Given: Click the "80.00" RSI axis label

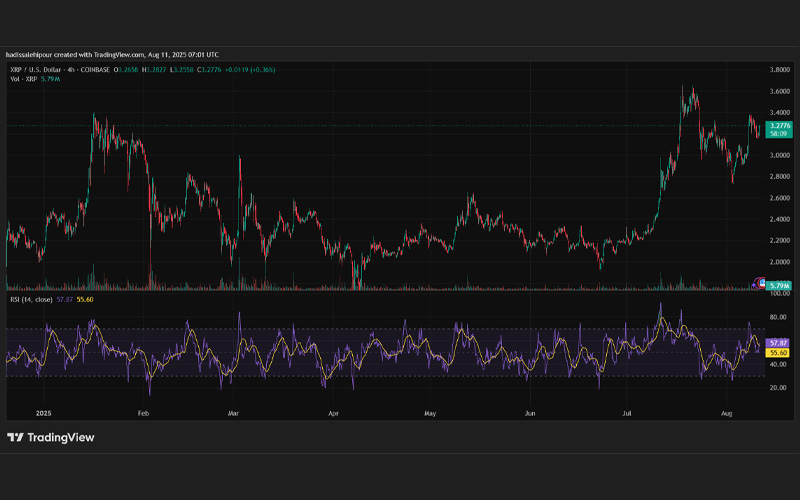Looking at the screenshot, I should coord(778,317).
